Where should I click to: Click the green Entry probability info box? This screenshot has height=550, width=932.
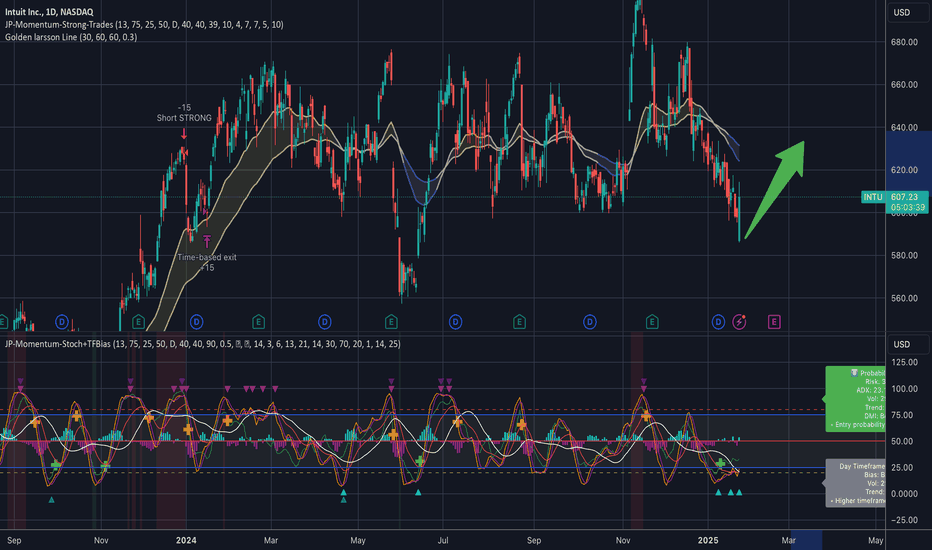(x=855, y=398)
